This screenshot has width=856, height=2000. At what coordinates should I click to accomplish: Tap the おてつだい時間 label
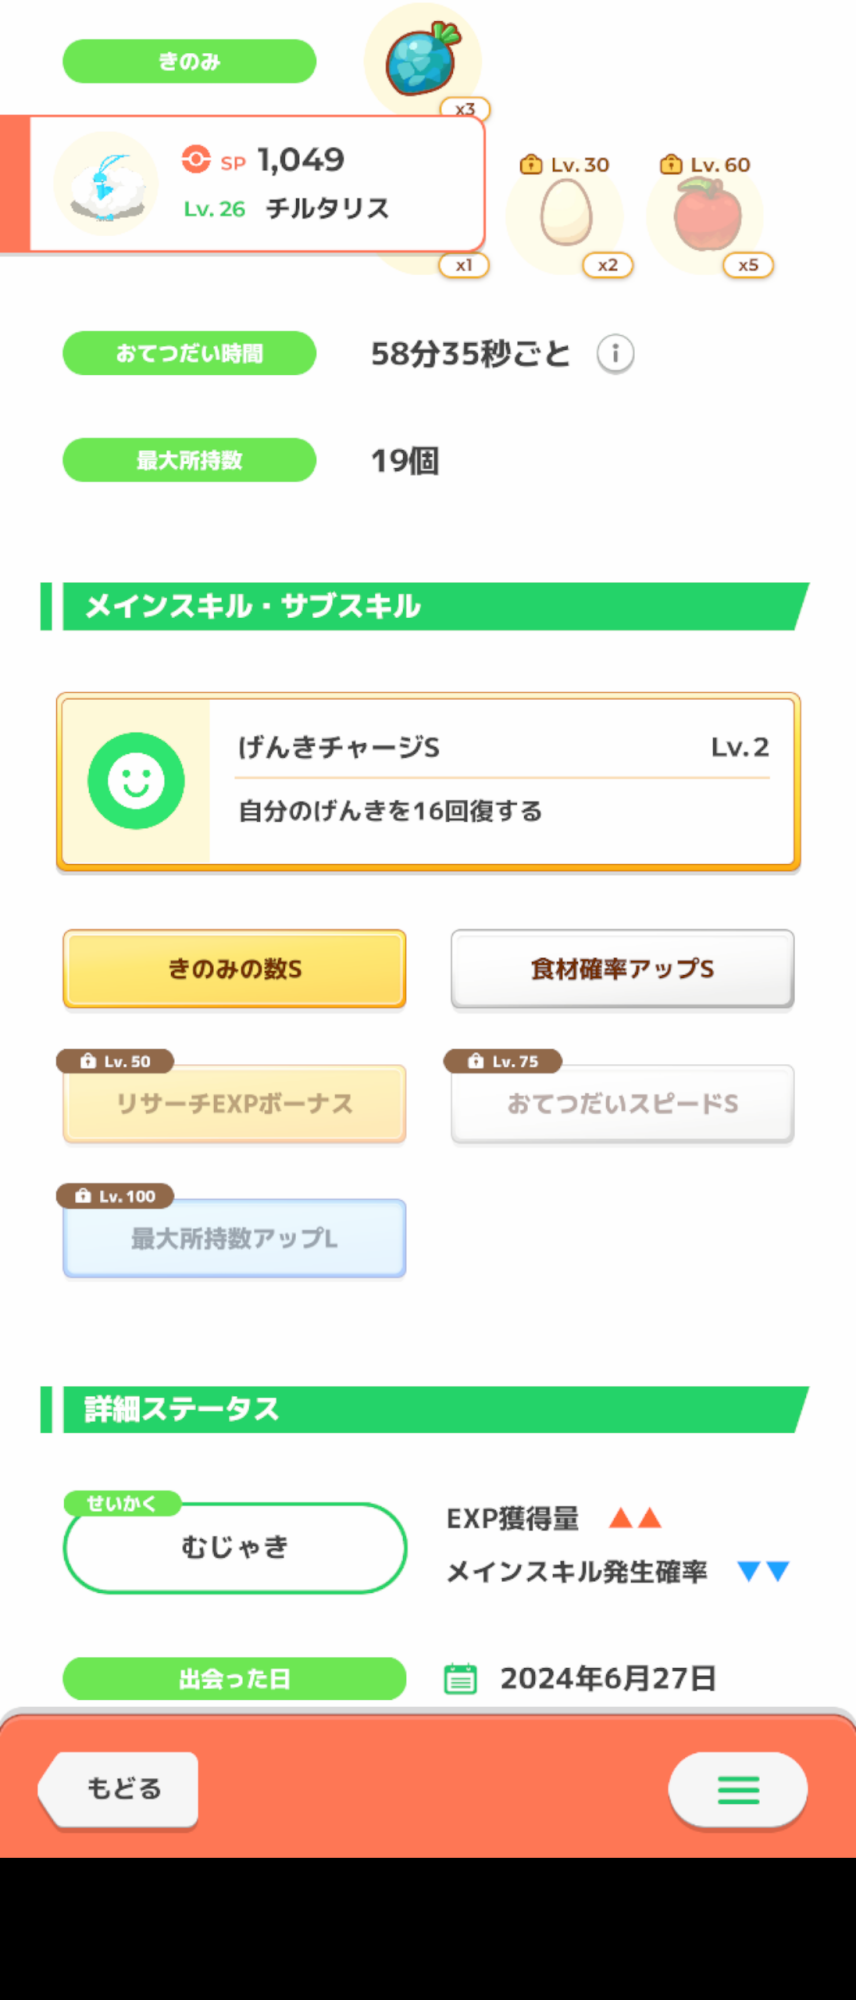coord(189,354)
